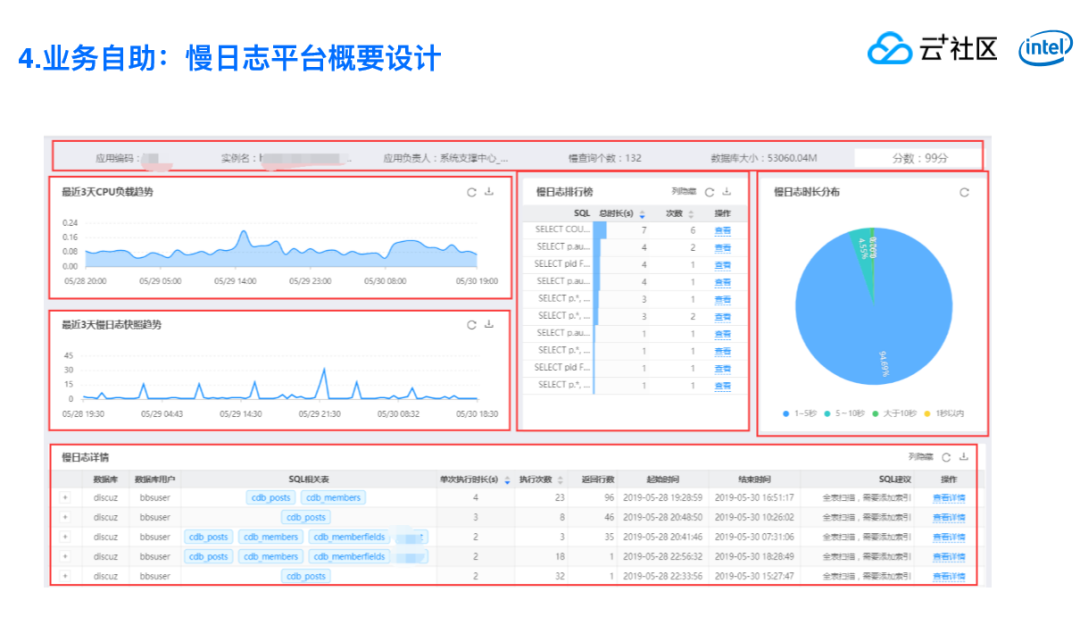
Task: Open 列隐藏 column options in 慢日志排行榜
Action: pyautogui.click(x=683, y=192)
